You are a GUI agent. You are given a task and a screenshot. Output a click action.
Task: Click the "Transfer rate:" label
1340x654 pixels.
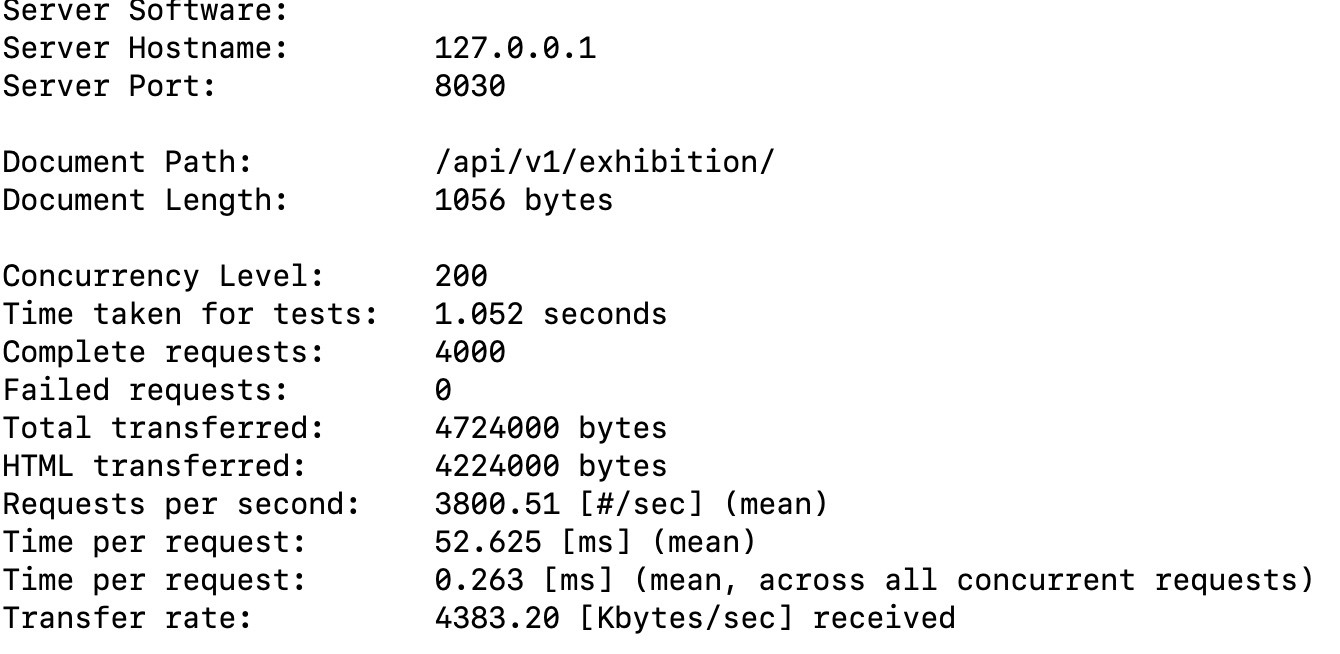[x=127, y=618]
